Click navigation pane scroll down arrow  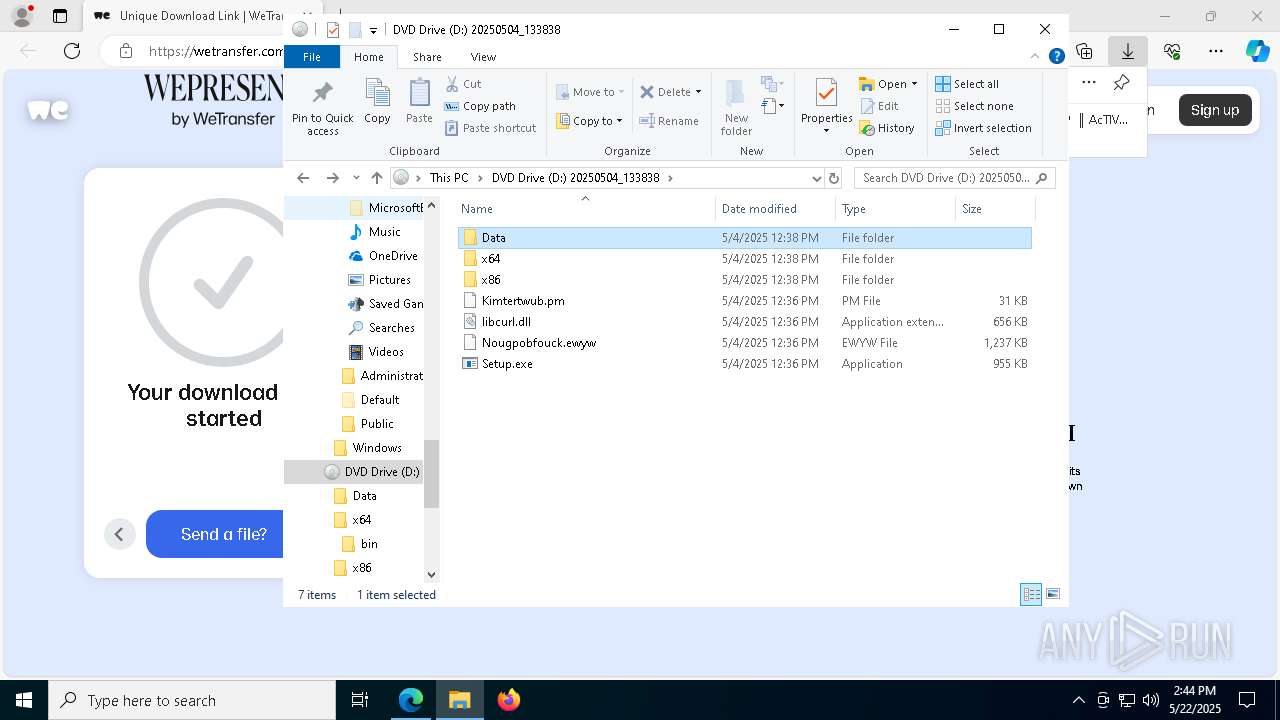[x=431, y=574]
